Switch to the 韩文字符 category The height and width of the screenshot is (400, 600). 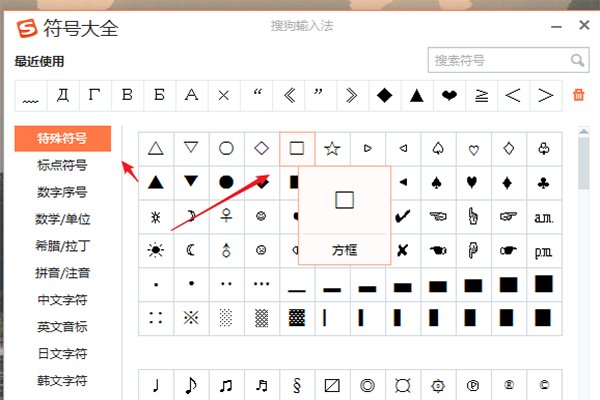63,380
